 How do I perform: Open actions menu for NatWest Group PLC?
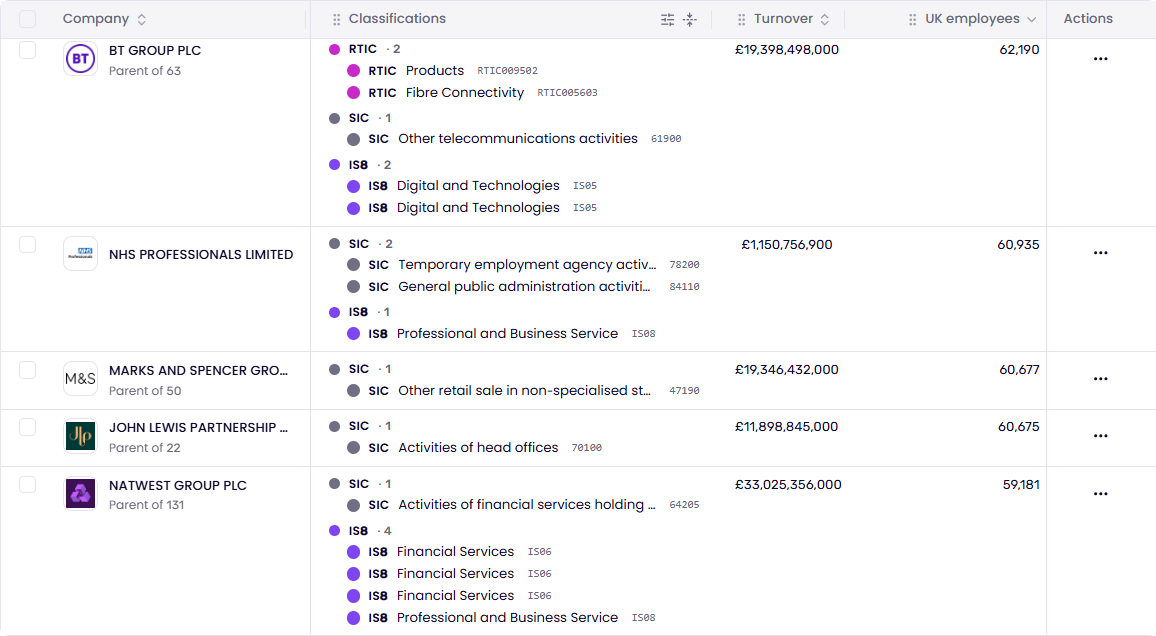[x=1101, y=494]
